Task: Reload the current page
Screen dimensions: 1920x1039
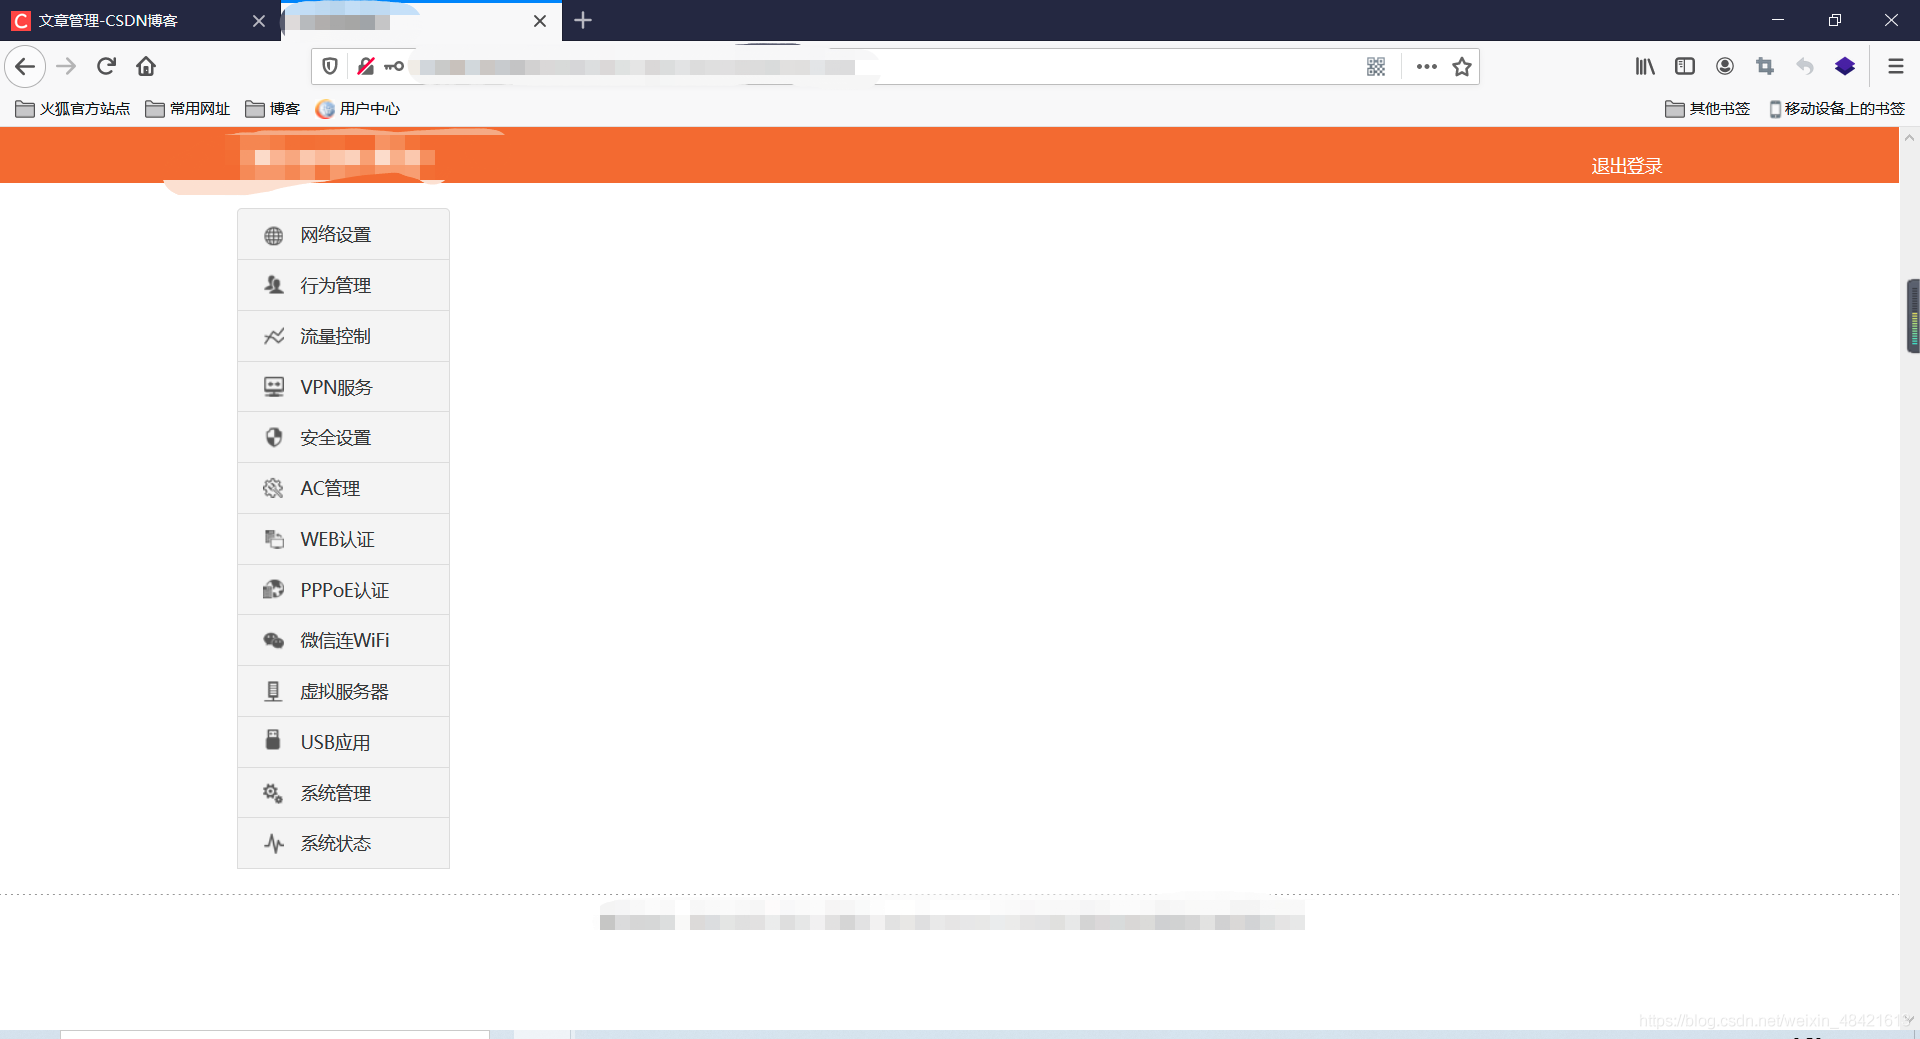Action: click(x=107, y=66)
